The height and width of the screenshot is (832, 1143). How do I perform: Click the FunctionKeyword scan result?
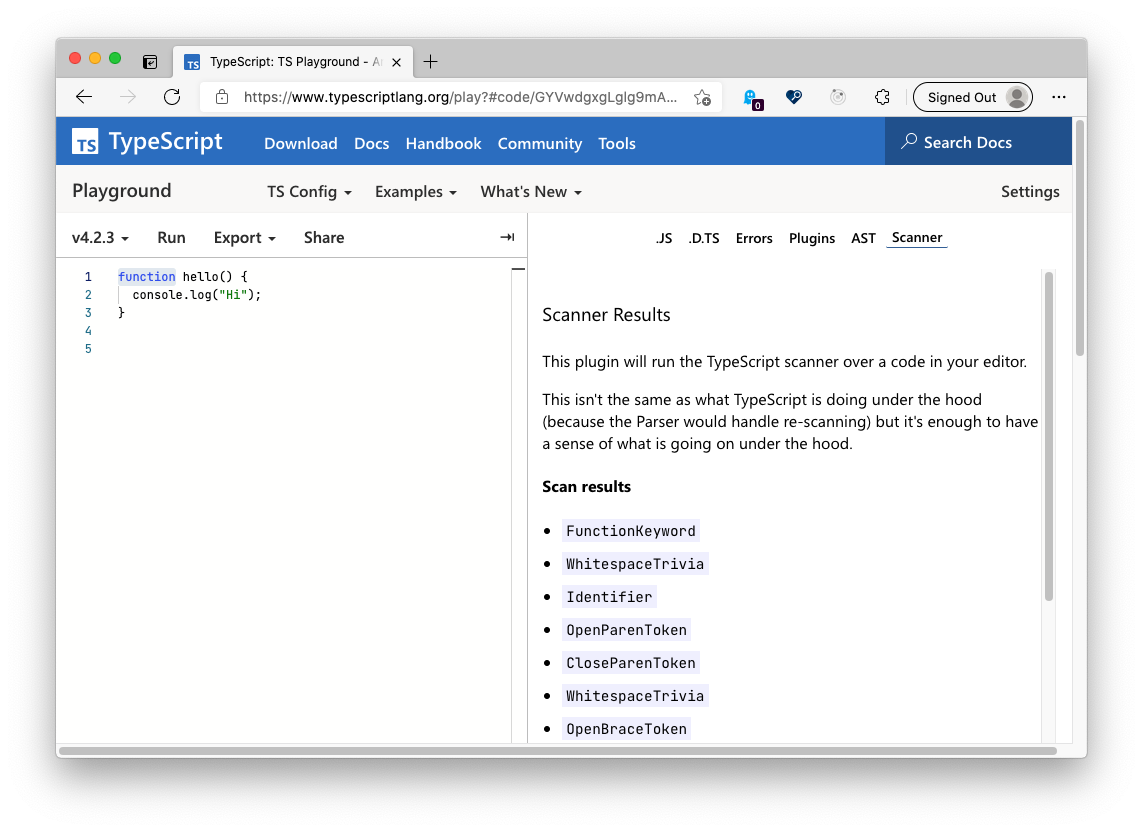631,531
